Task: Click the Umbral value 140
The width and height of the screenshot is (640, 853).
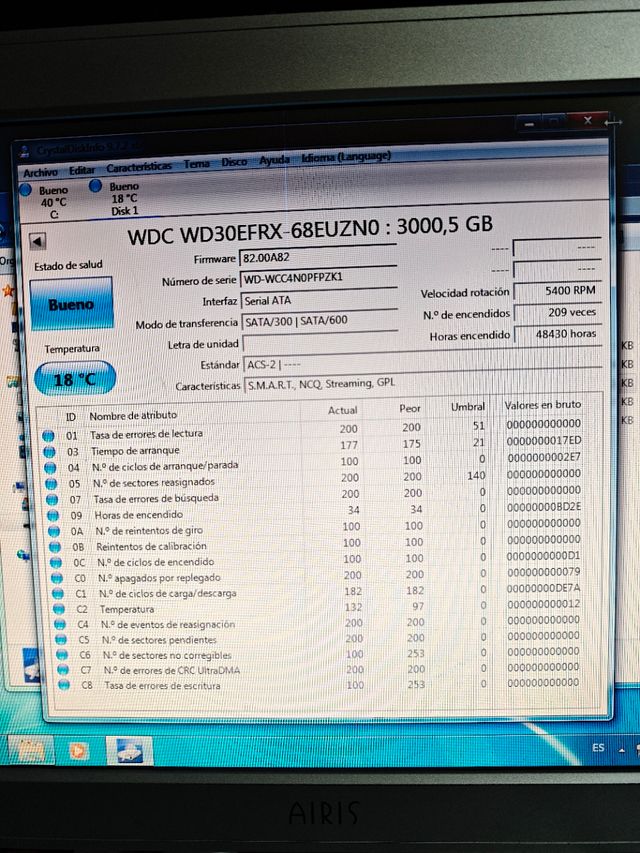Action: point(476,475)
